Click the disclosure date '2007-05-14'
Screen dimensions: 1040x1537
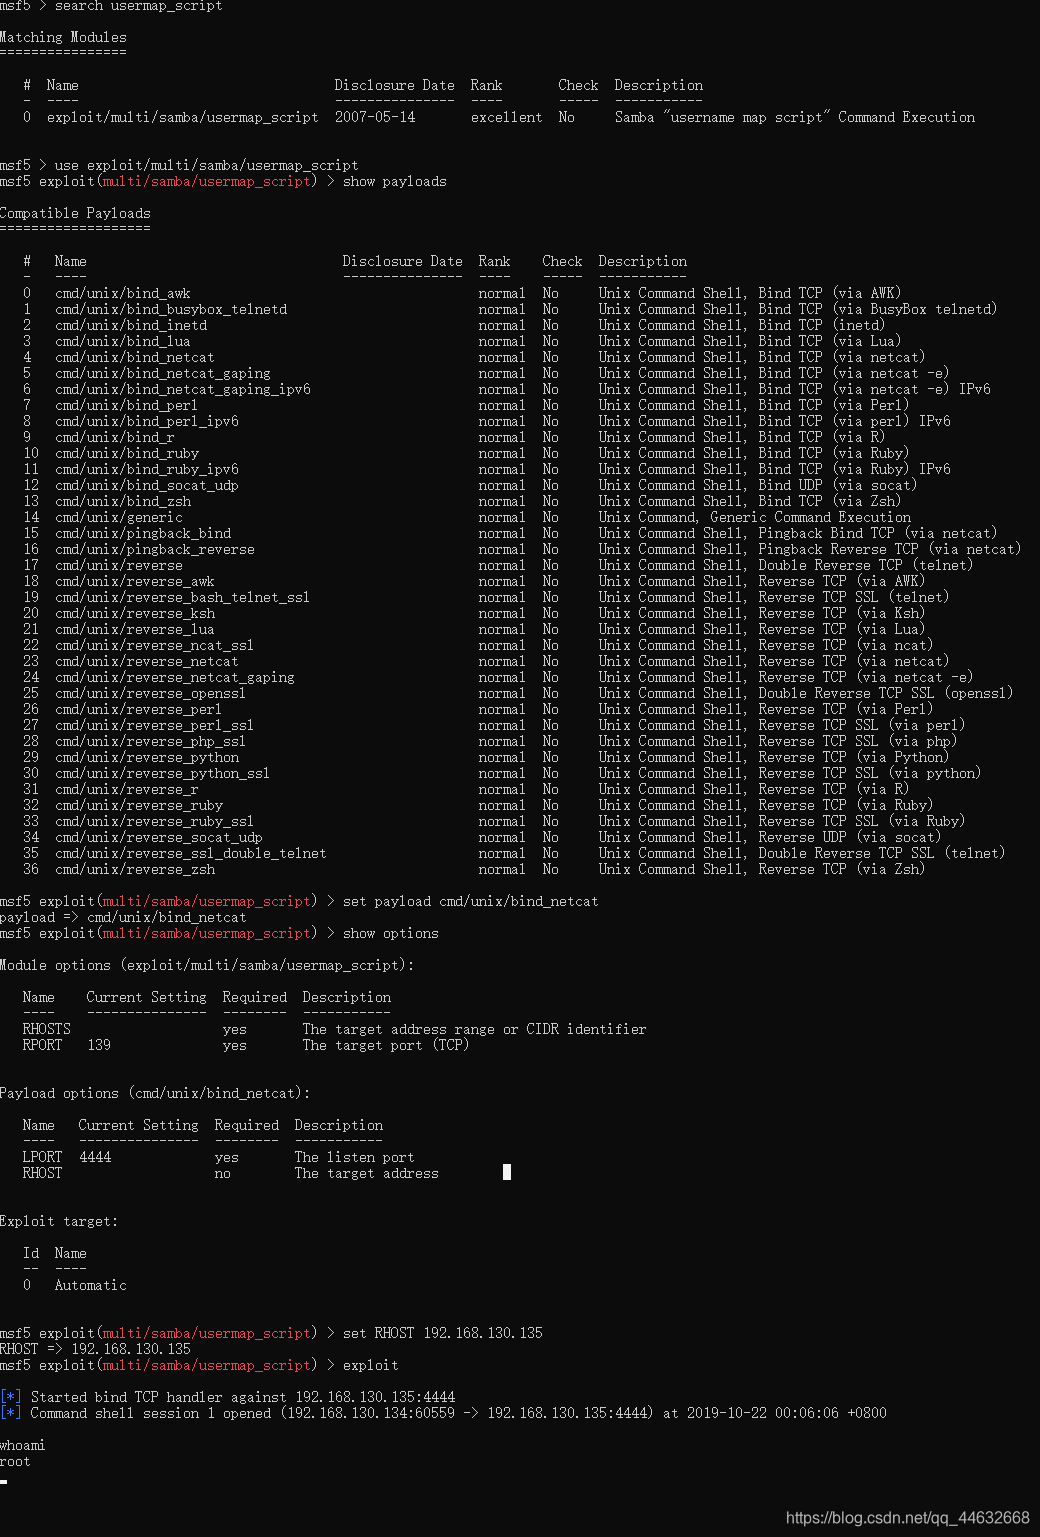[375, 117]
